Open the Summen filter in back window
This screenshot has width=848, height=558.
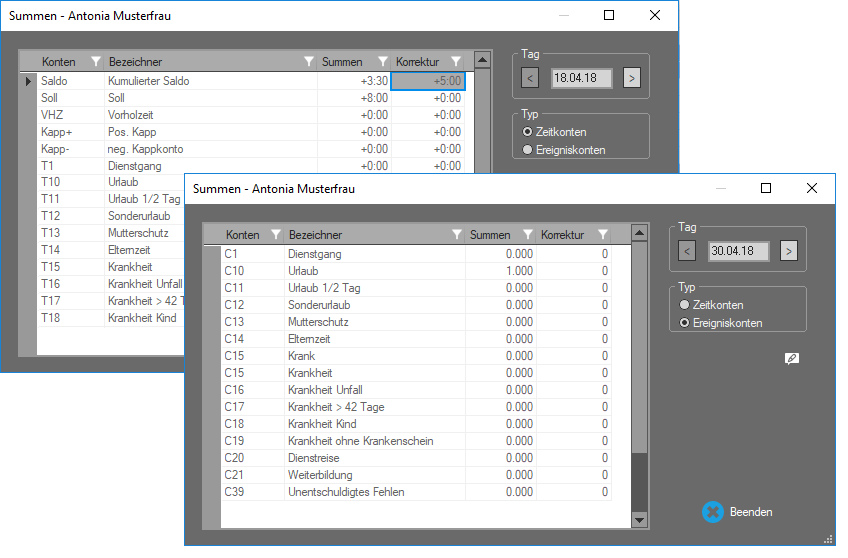point(382,62)
